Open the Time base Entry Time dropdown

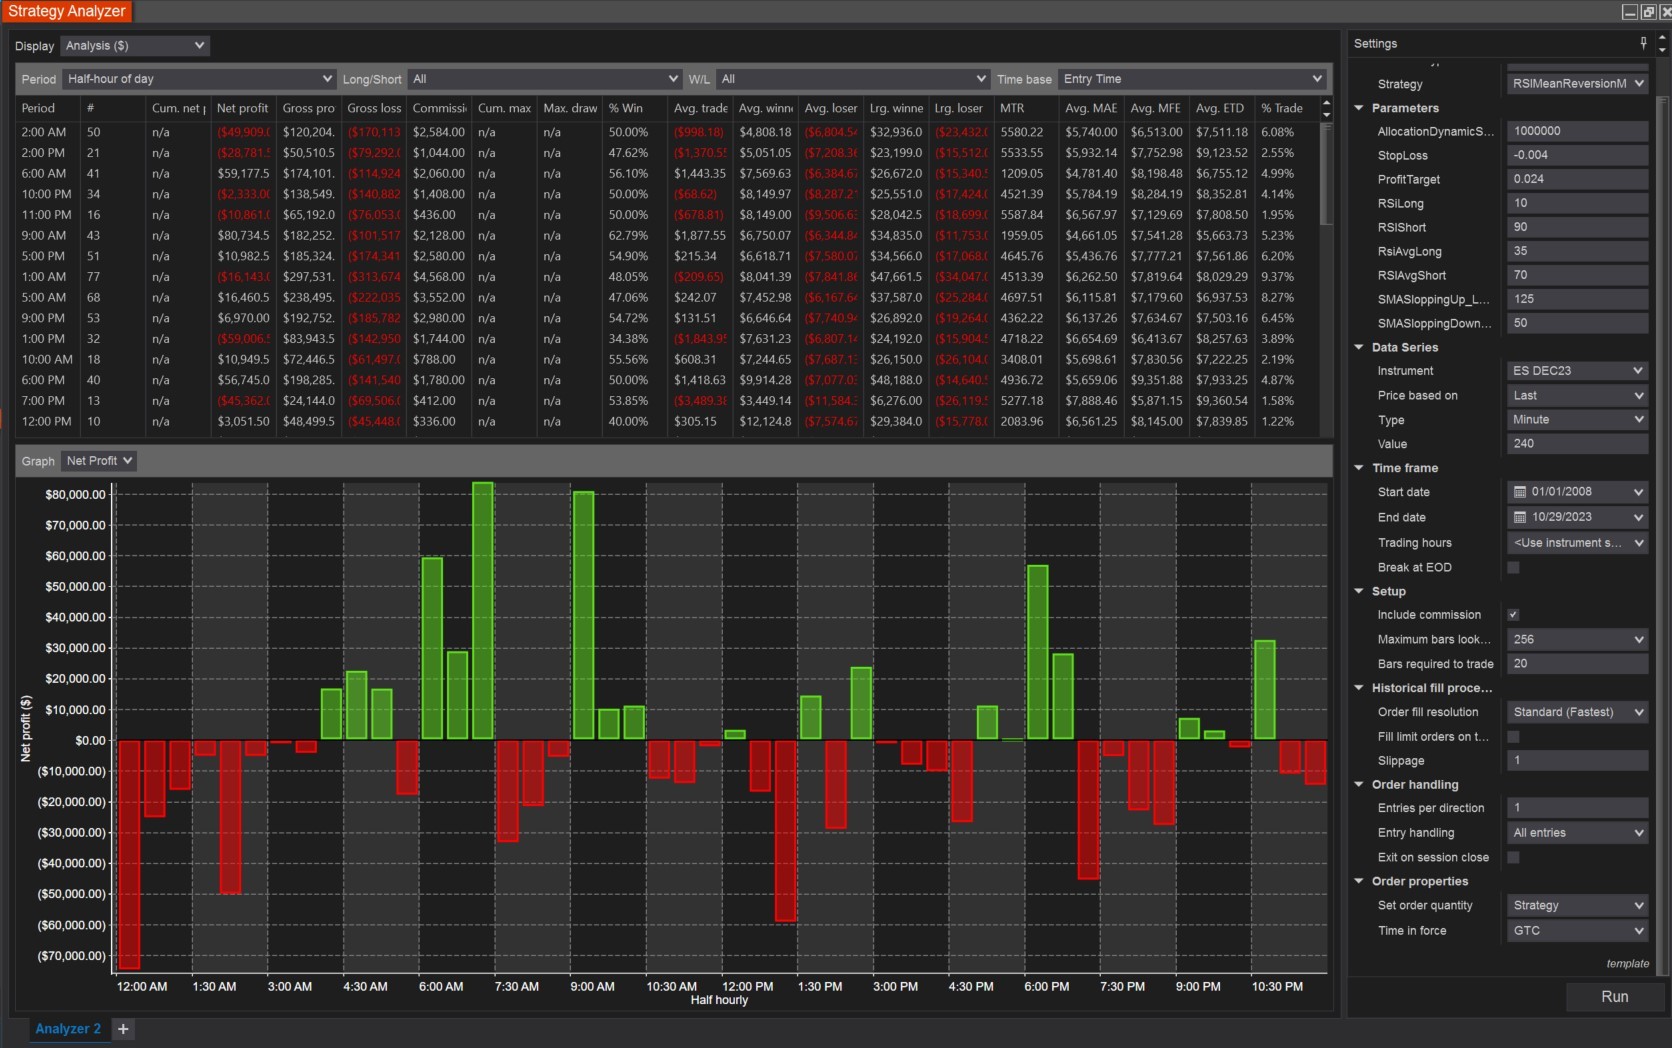pos(1192,79)
